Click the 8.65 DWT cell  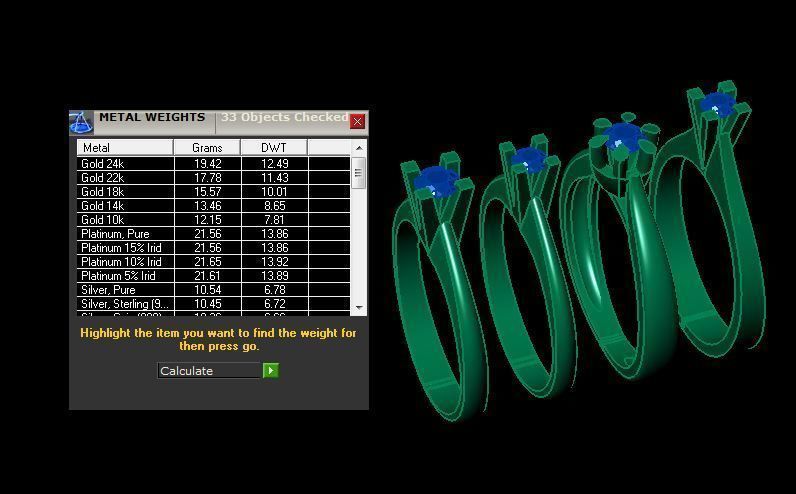tap(275, 206)
